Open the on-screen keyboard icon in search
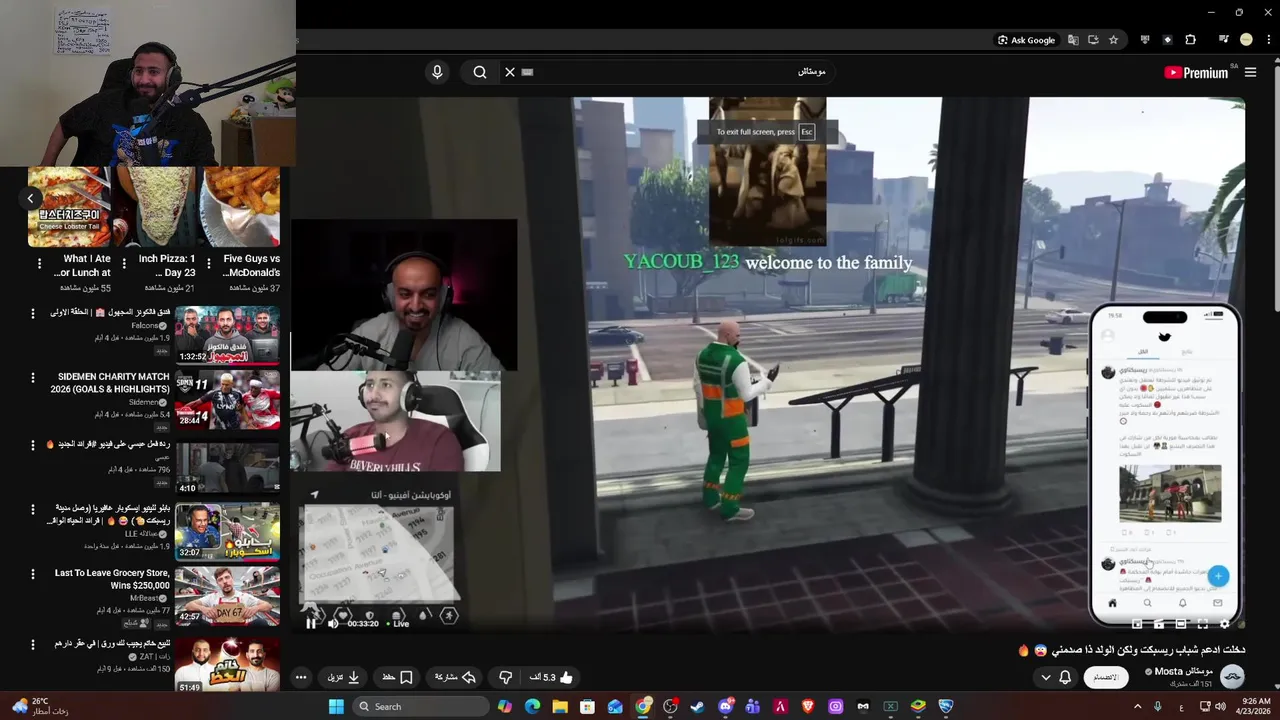The image size is (1280, 720). click(528, 72)
